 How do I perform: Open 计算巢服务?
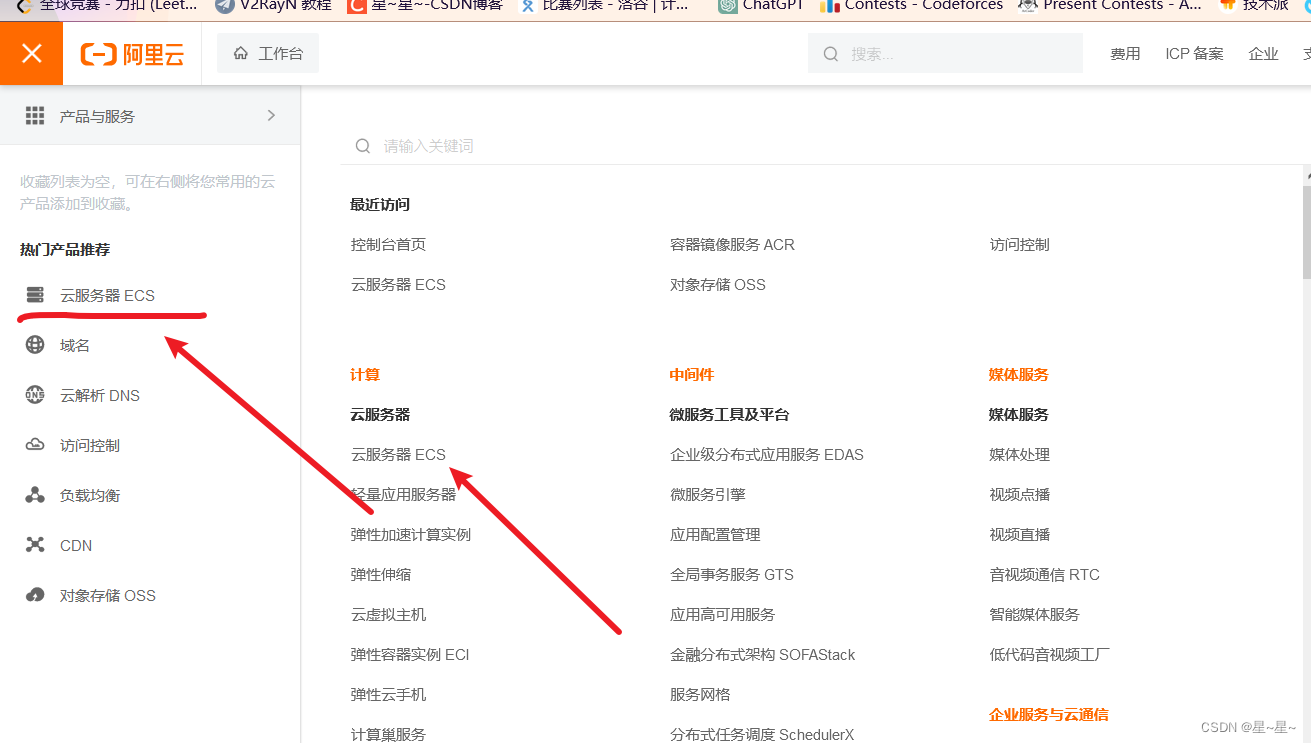coord(388,734)
